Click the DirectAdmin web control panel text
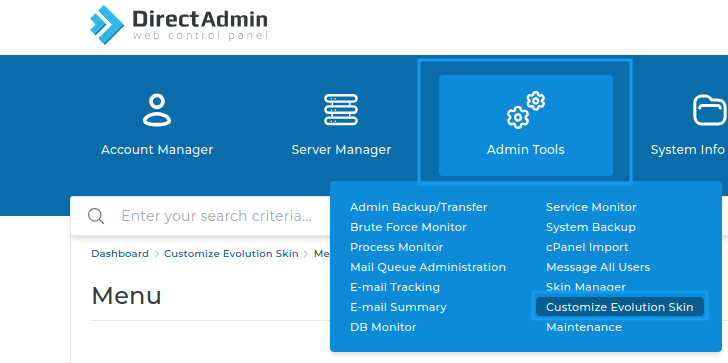The width and height of the screenshot is (728, 363). pyautogui.click(x=200, y=25)
